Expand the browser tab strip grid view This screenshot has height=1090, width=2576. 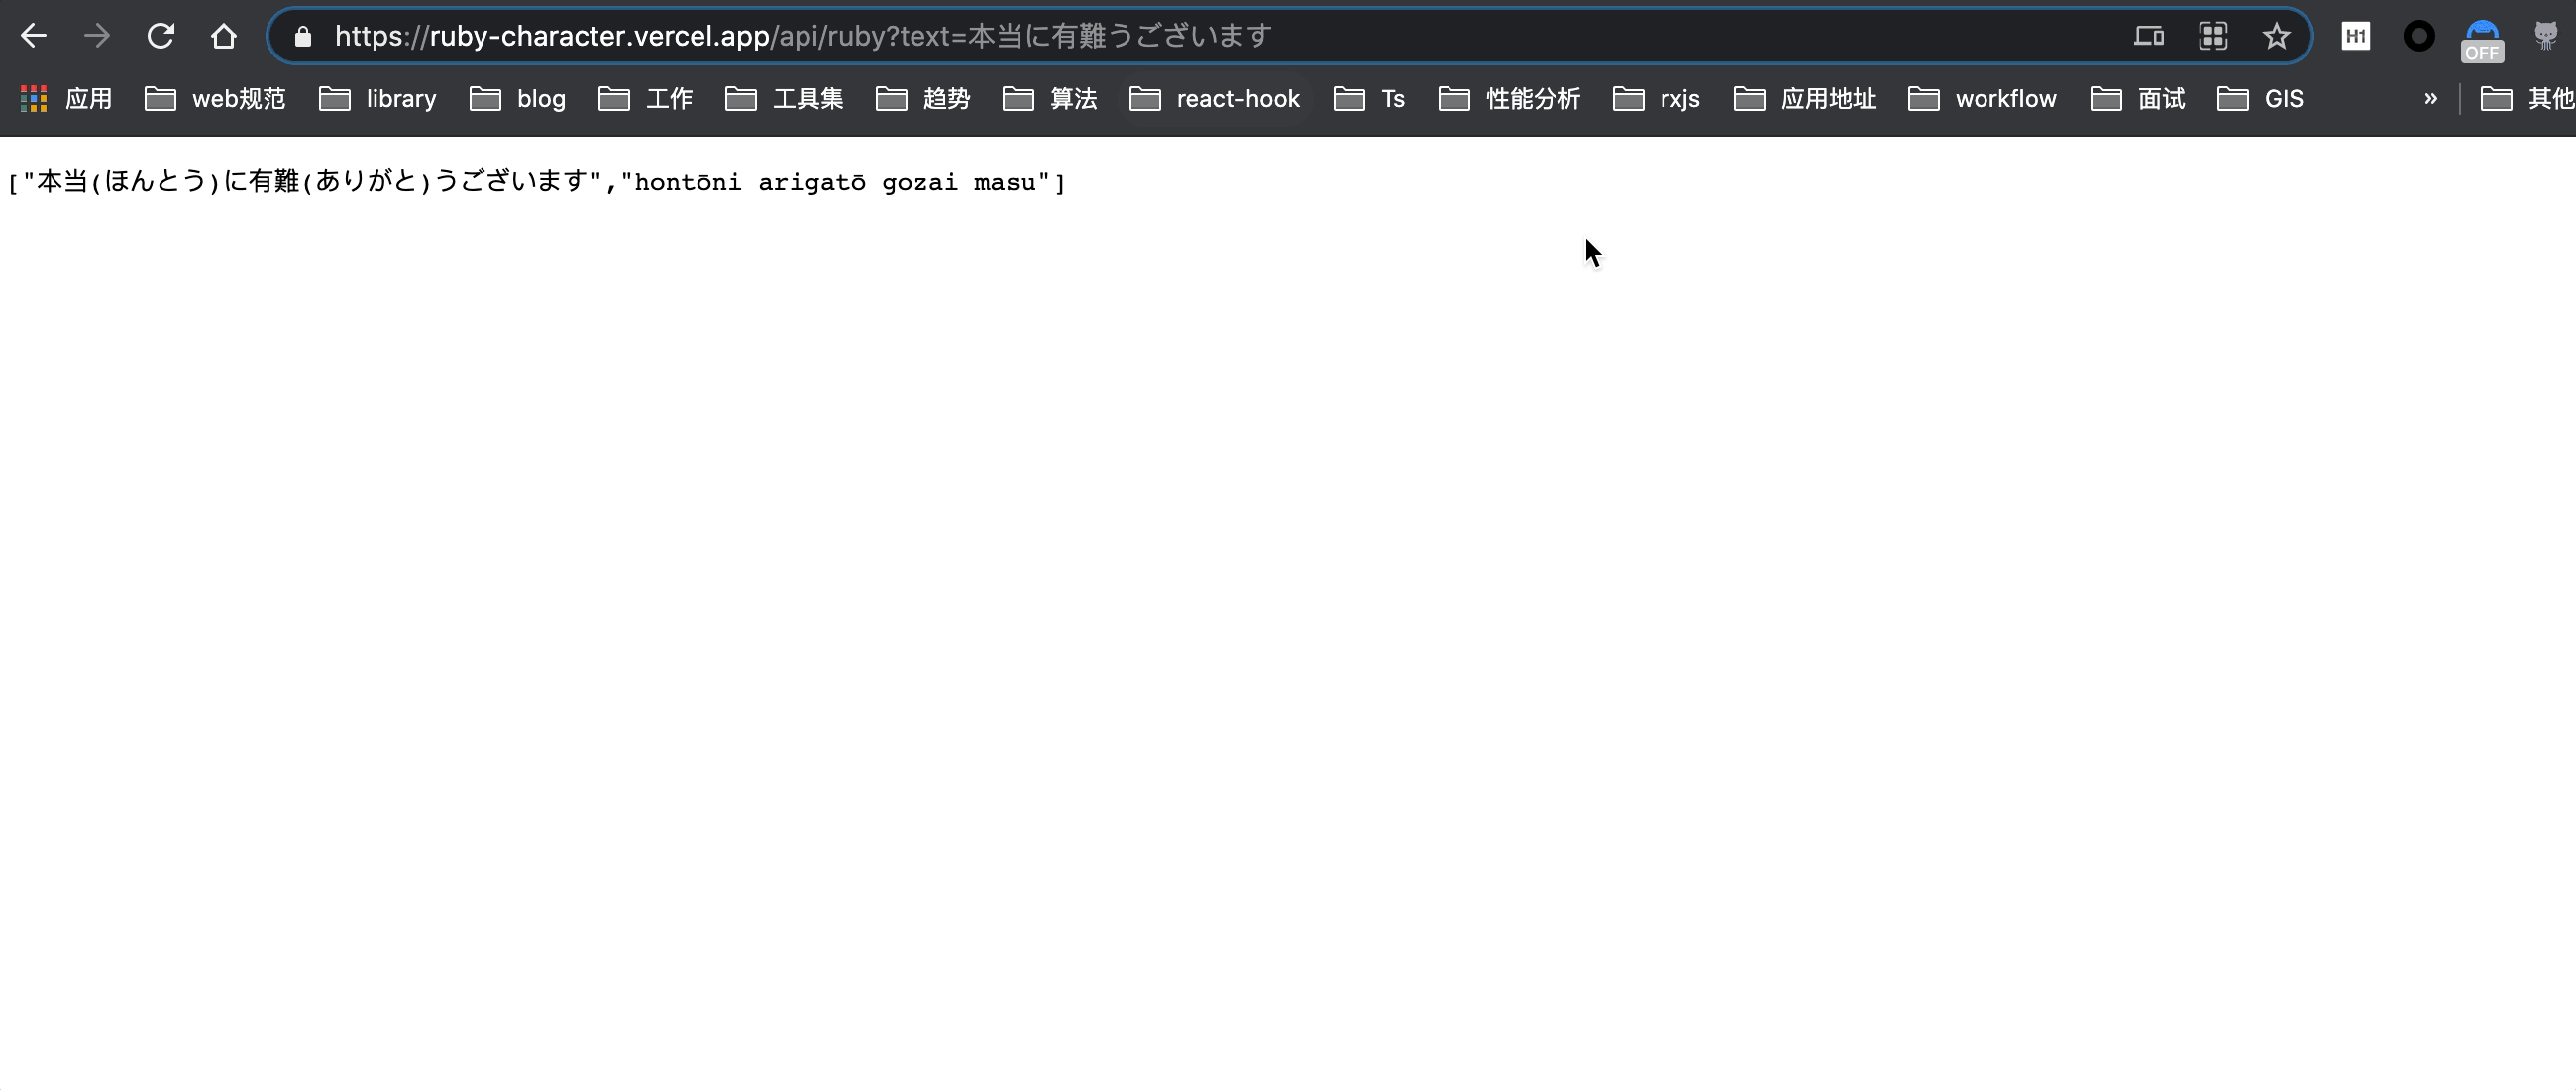[x=2213, y=37]
